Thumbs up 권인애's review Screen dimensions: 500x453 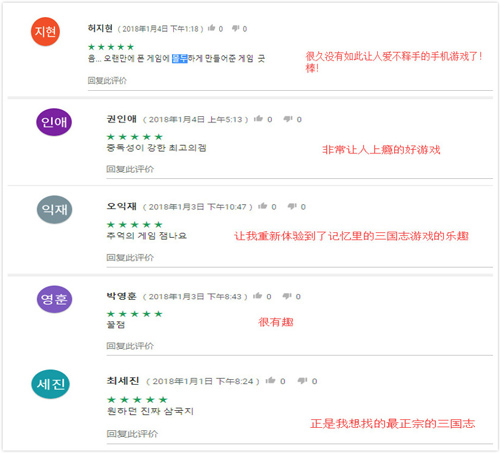pos(258,119)
